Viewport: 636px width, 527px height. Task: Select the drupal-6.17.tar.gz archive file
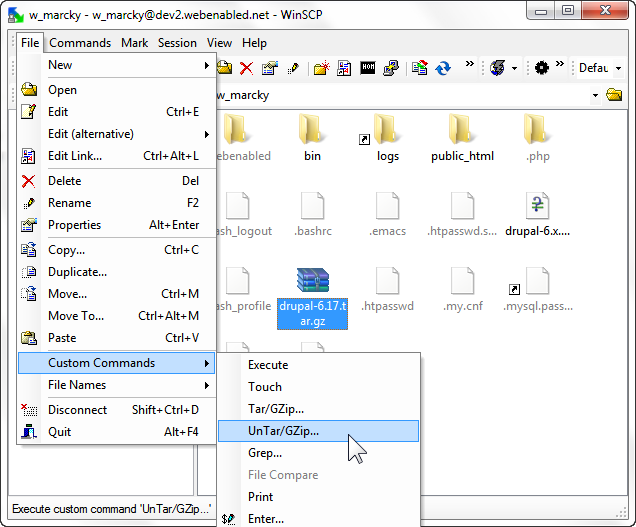click(x=312, y=298)
